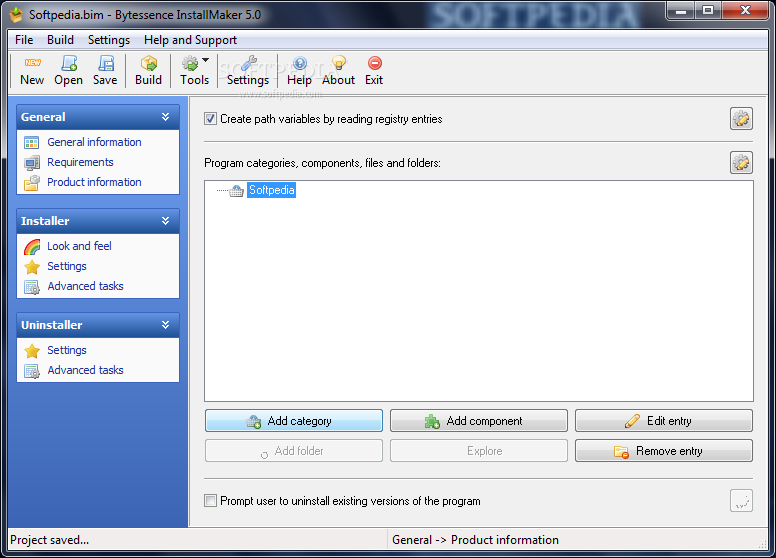Click the Look and feel rainbow icon
The width and height of the screenshot is (776, 558).
[x=32, y=247]
